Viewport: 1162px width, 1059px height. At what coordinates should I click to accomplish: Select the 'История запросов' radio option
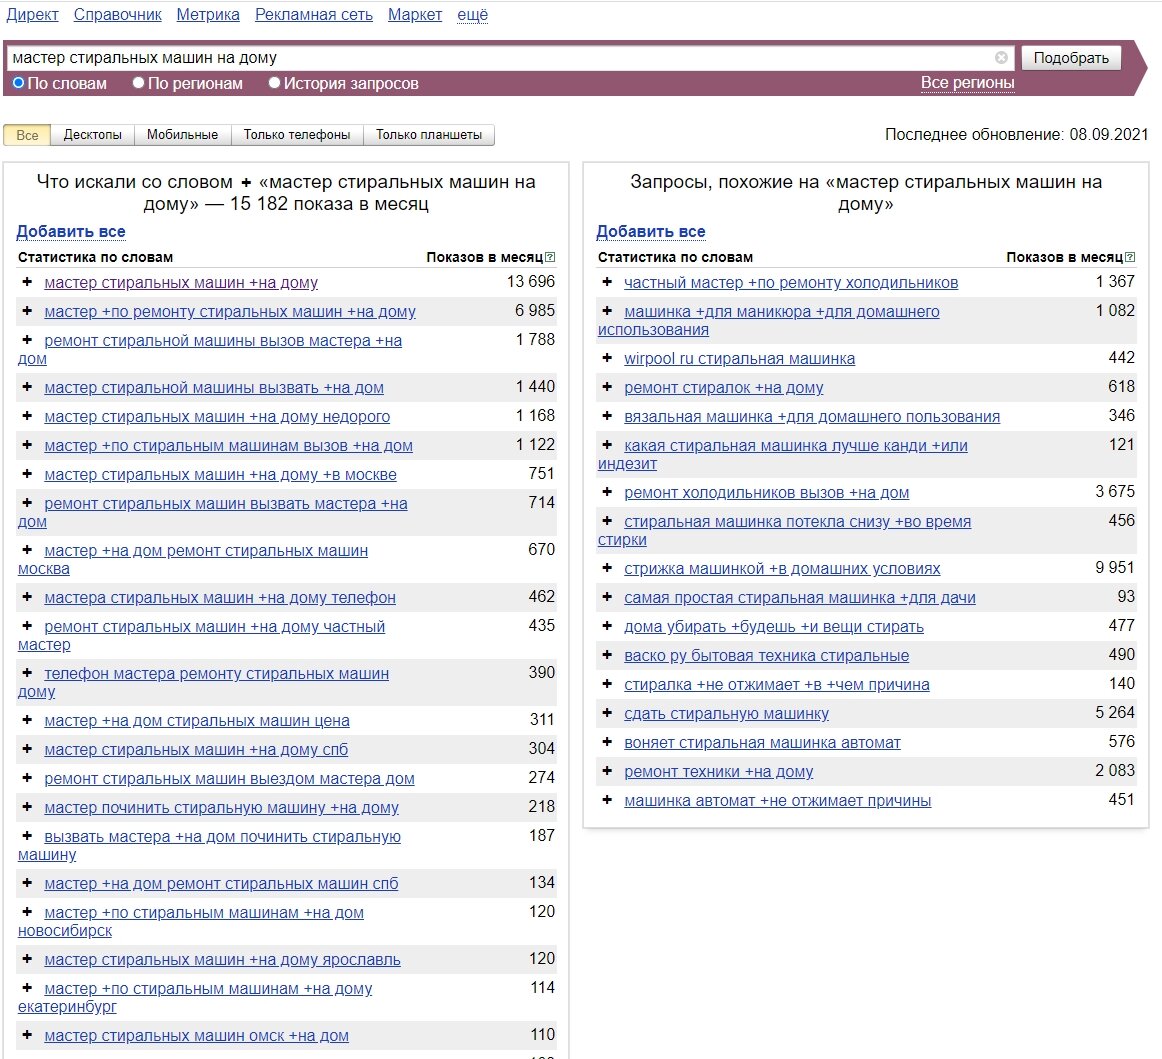pyautogui.click(x=274, y=83)
